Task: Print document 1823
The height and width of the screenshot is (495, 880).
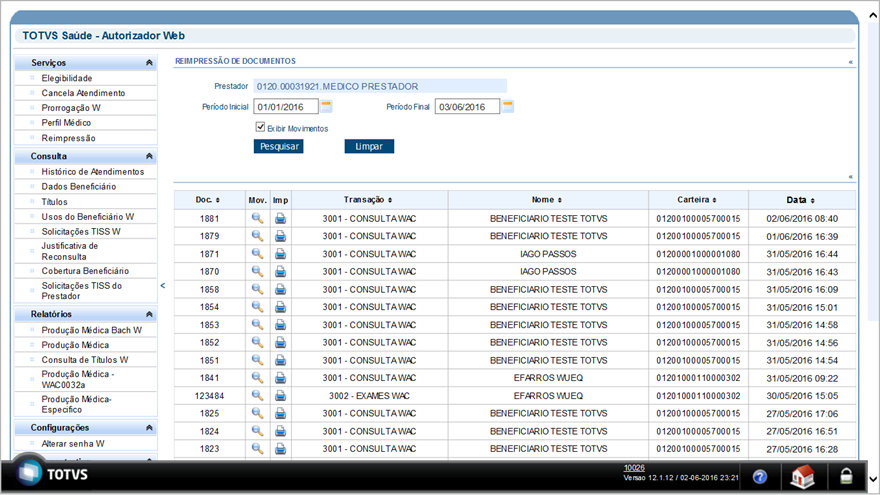Action: (280, 448)
